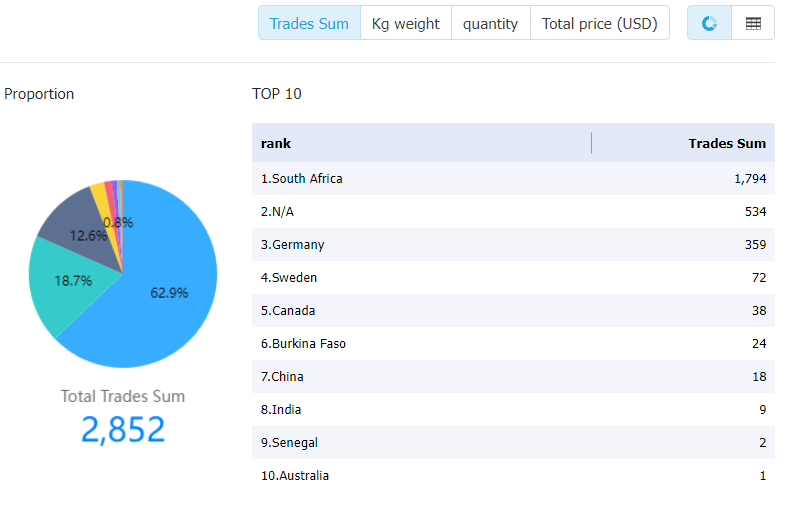Select the 9.Senegal row label
The height and width of the screenshot is (512, 790).
(289, 443)
